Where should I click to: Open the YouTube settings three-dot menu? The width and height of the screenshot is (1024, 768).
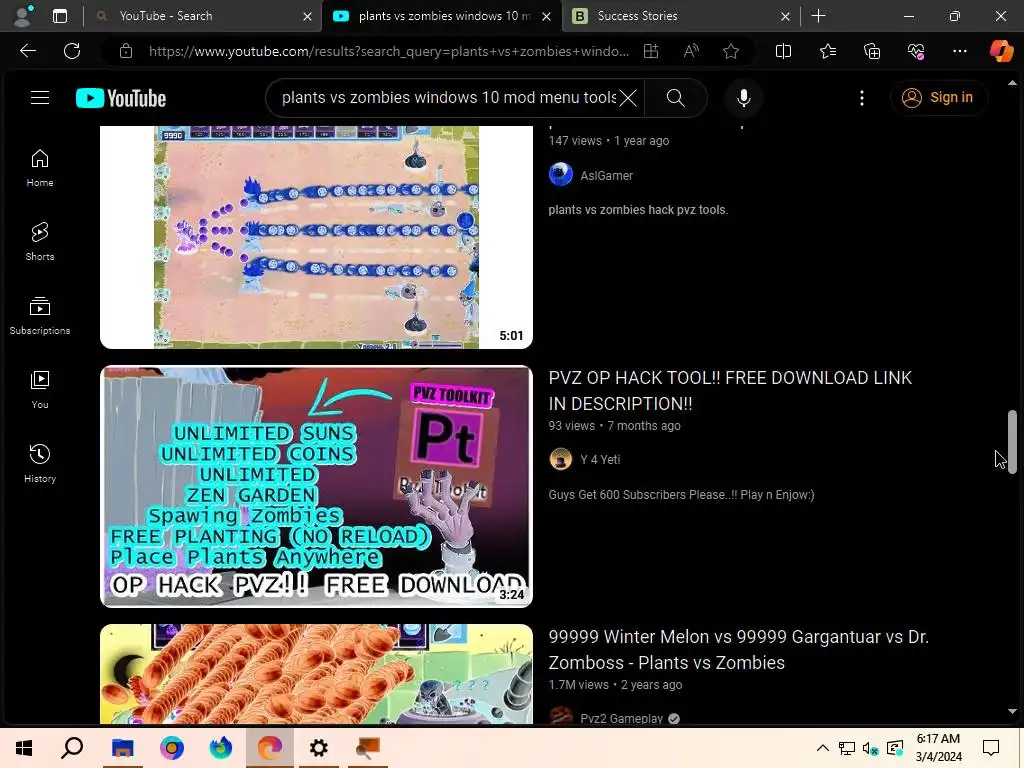click(862, 98)
